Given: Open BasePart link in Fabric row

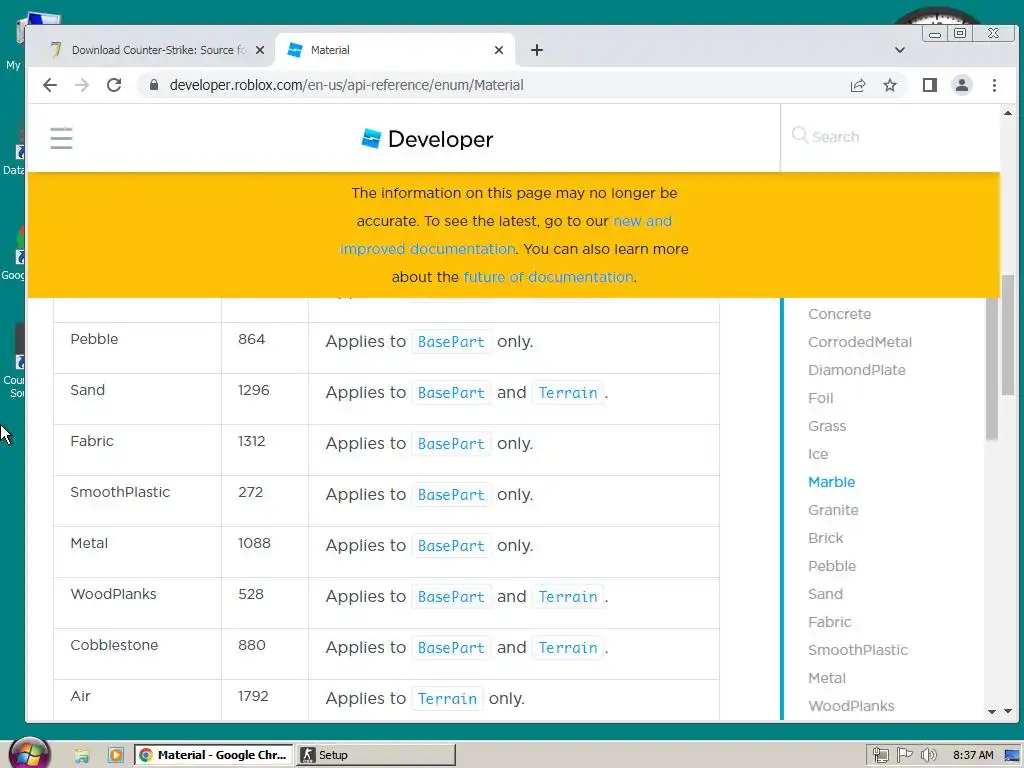Looking at the screenshot, I should [x=451, y=443].
